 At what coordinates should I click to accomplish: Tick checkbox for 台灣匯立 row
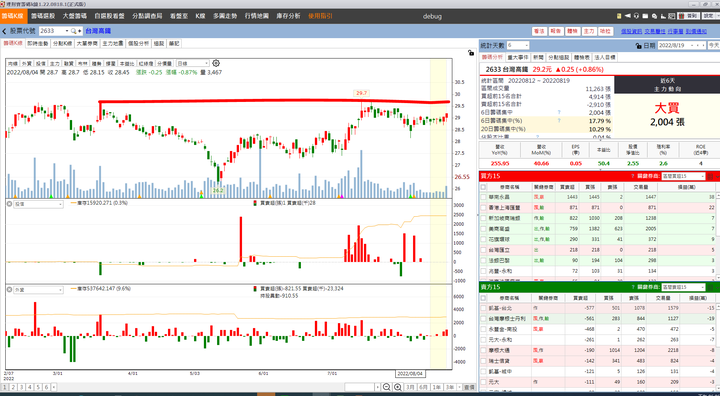483,250
